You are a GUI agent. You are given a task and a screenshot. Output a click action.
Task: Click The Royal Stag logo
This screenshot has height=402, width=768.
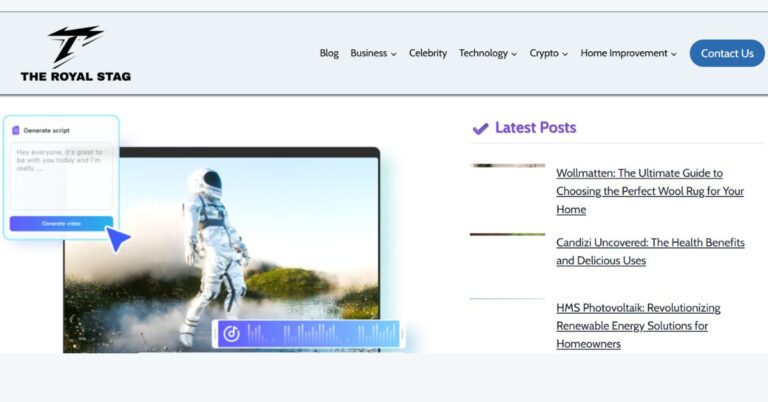75,54
